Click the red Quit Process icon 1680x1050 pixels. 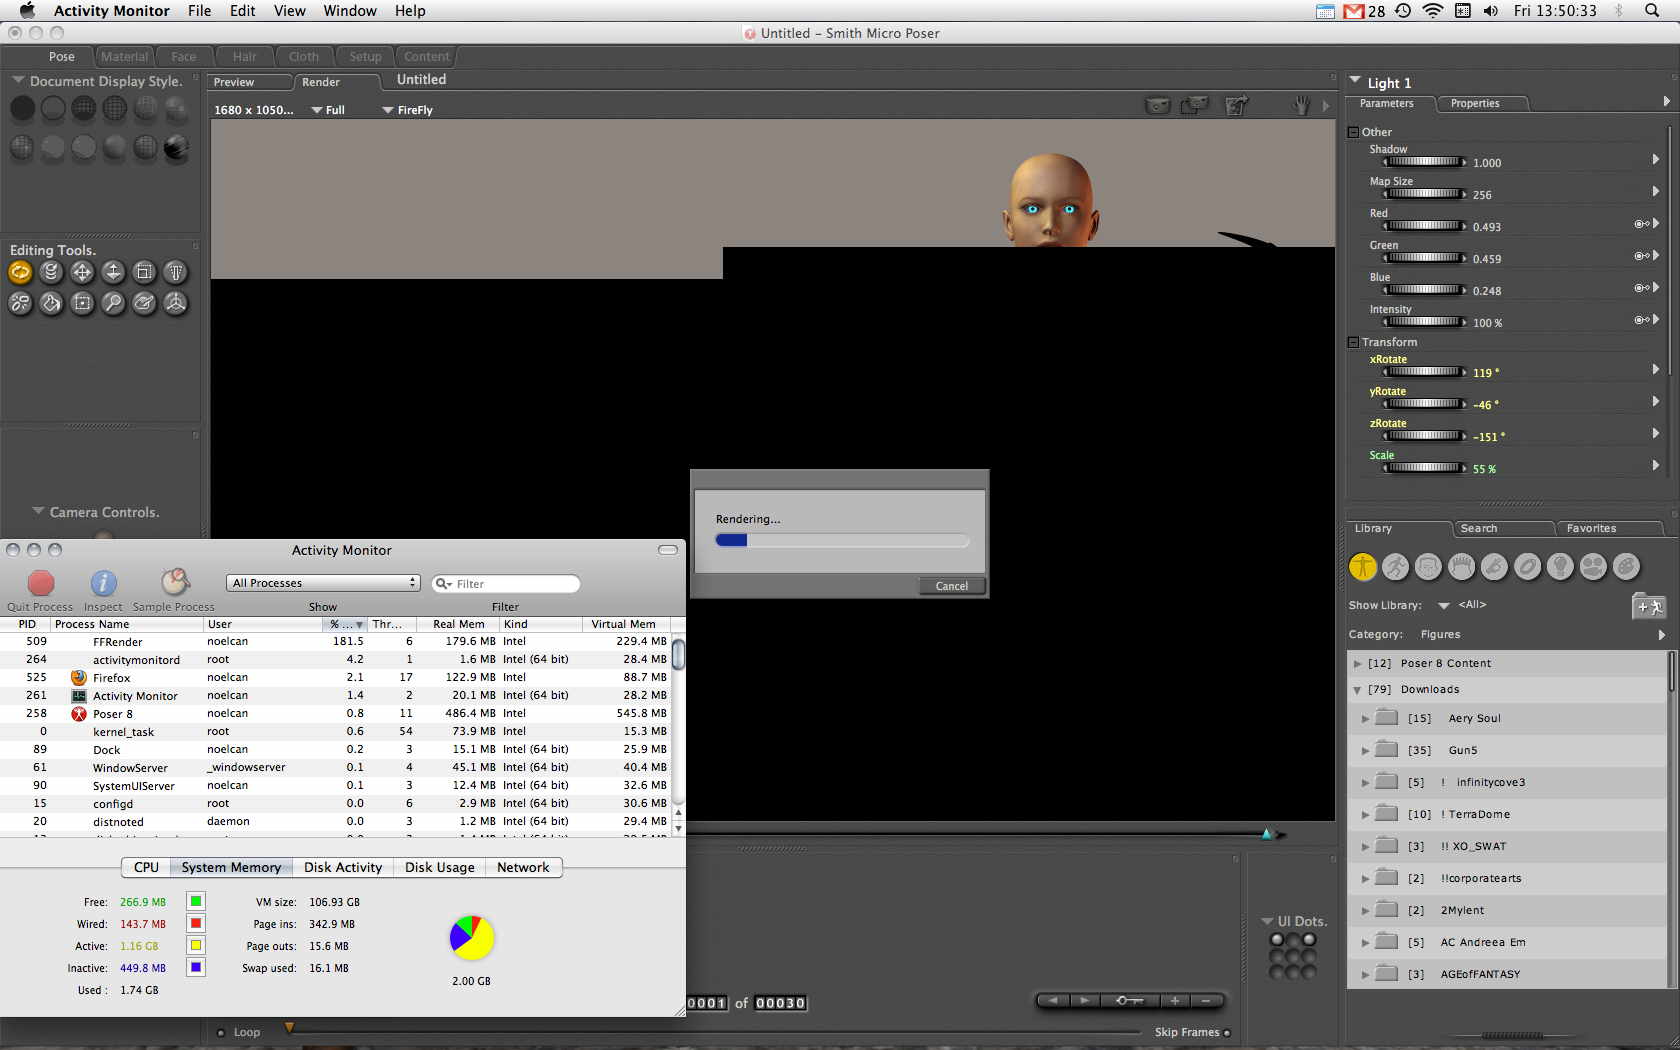click(40, 583)
